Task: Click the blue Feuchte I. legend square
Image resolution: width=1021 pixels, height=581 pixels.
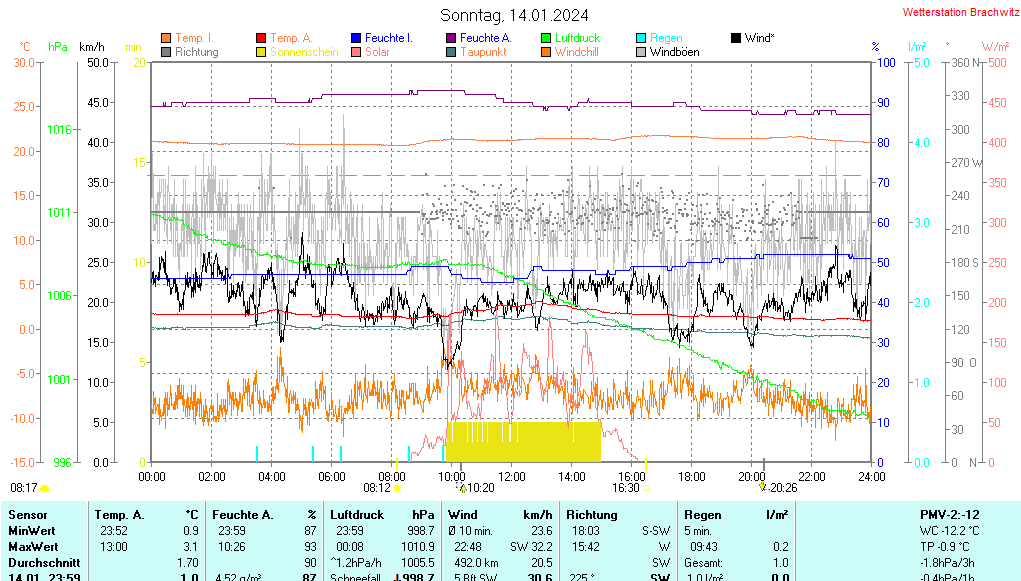Action: pos(356,38)
